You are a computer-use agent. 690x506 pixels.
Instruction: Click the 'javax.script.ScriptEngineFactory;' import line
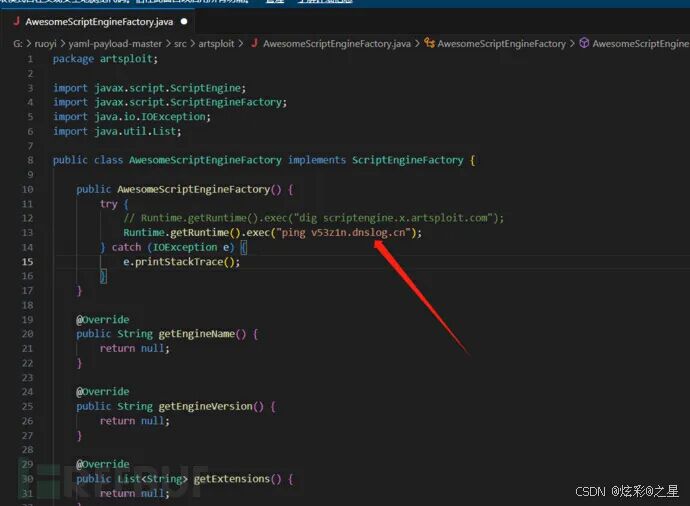pyautogui.click(x=191, y=102)
